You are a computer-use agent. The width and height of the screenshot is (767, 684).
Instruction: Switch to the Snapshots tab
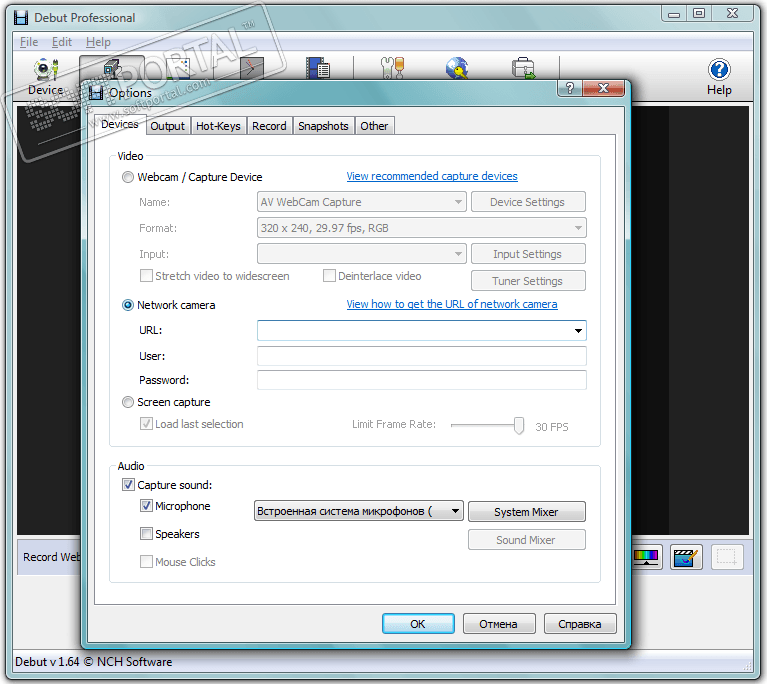tap(323, 126)
